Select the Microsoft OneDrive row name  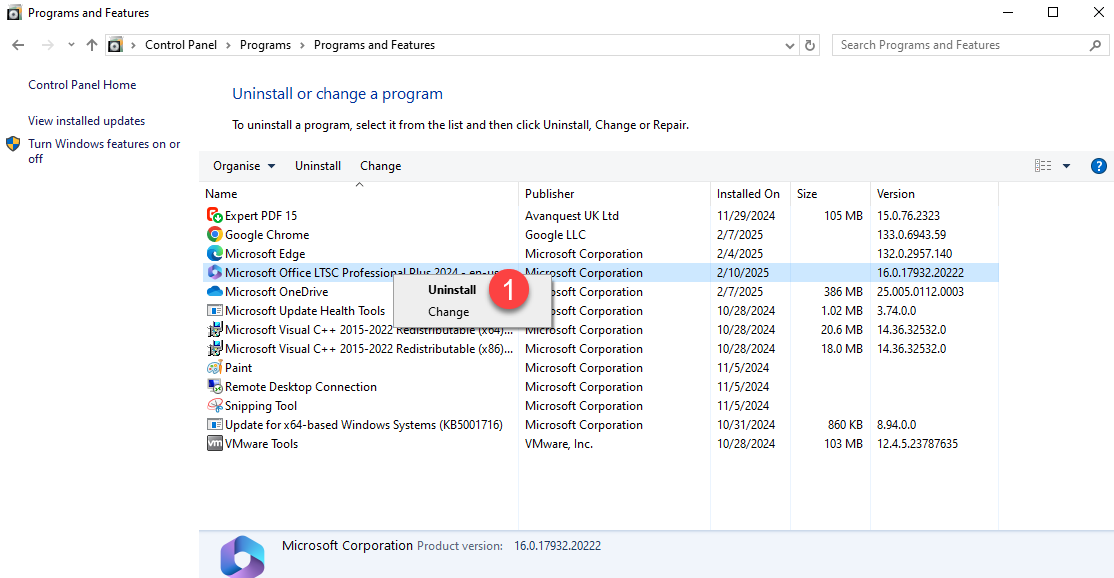(x=276, y=292)
